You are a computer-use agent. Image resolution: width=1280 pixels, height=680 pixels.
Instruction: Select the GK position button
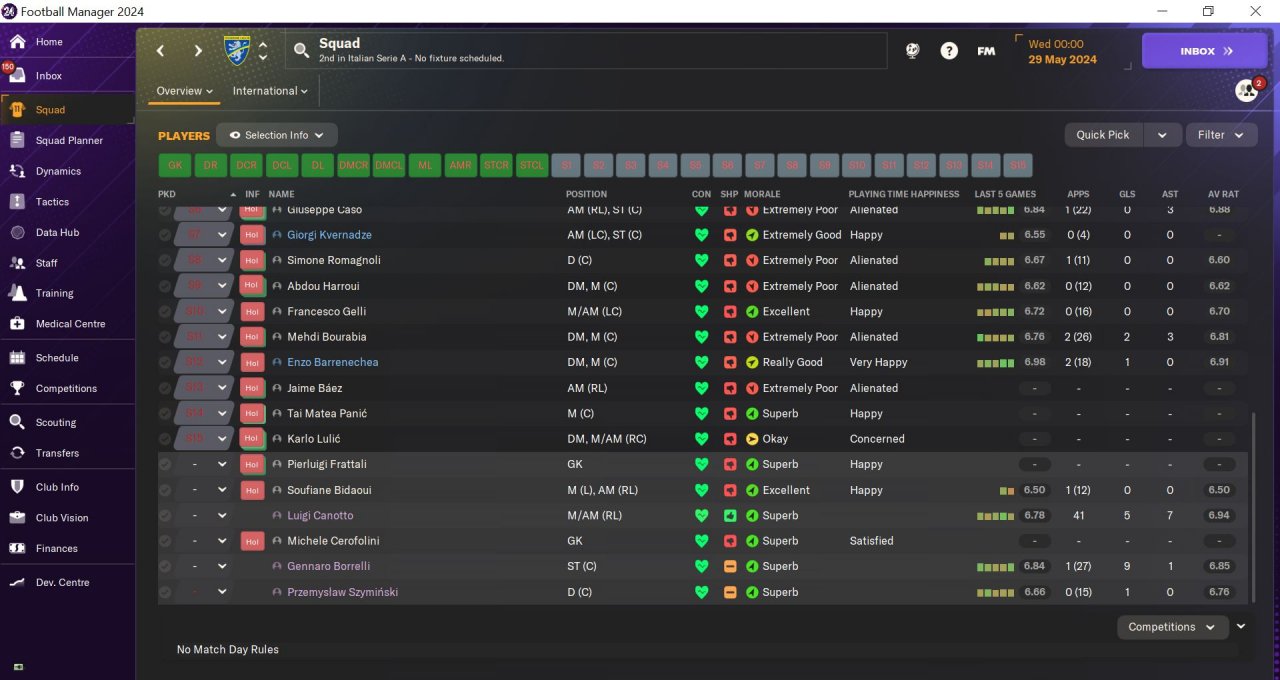tap(175, 166)
